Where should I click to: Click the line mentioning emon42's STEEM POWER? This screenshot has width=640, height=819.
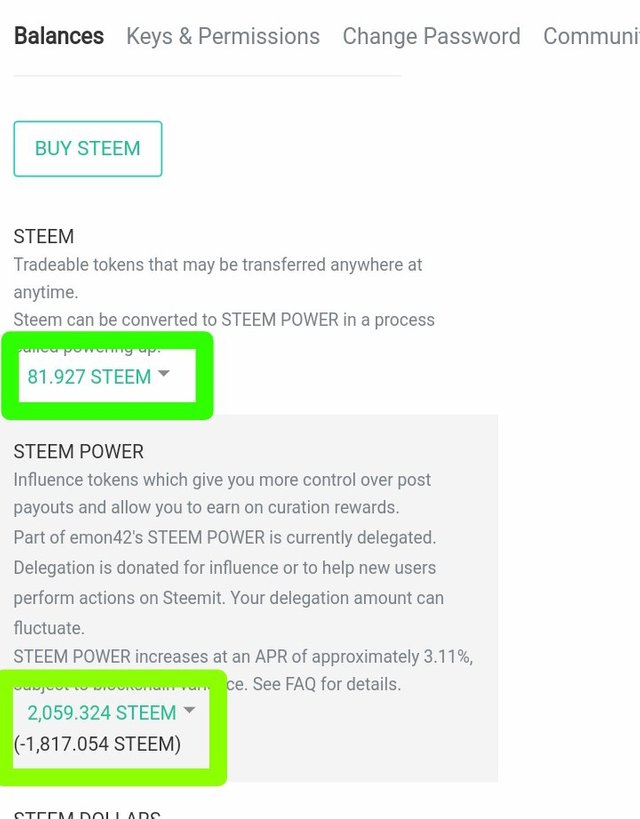point(224,538)
